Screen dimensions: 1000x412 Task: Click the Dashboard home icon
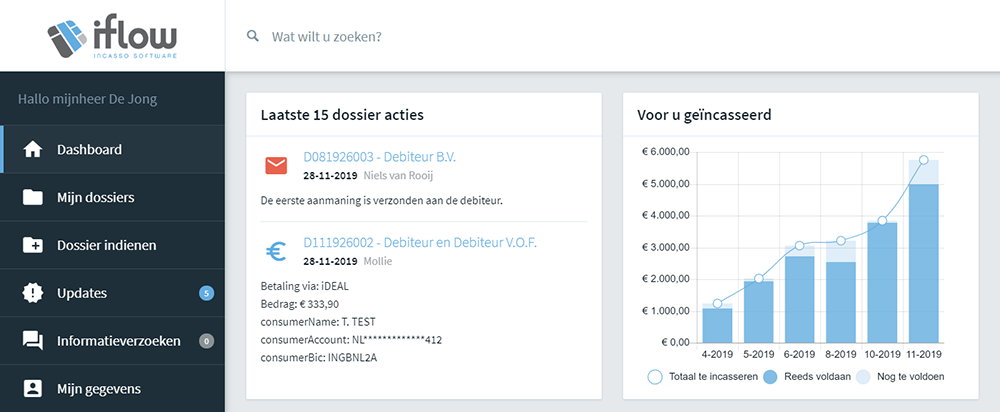point(33,150)
